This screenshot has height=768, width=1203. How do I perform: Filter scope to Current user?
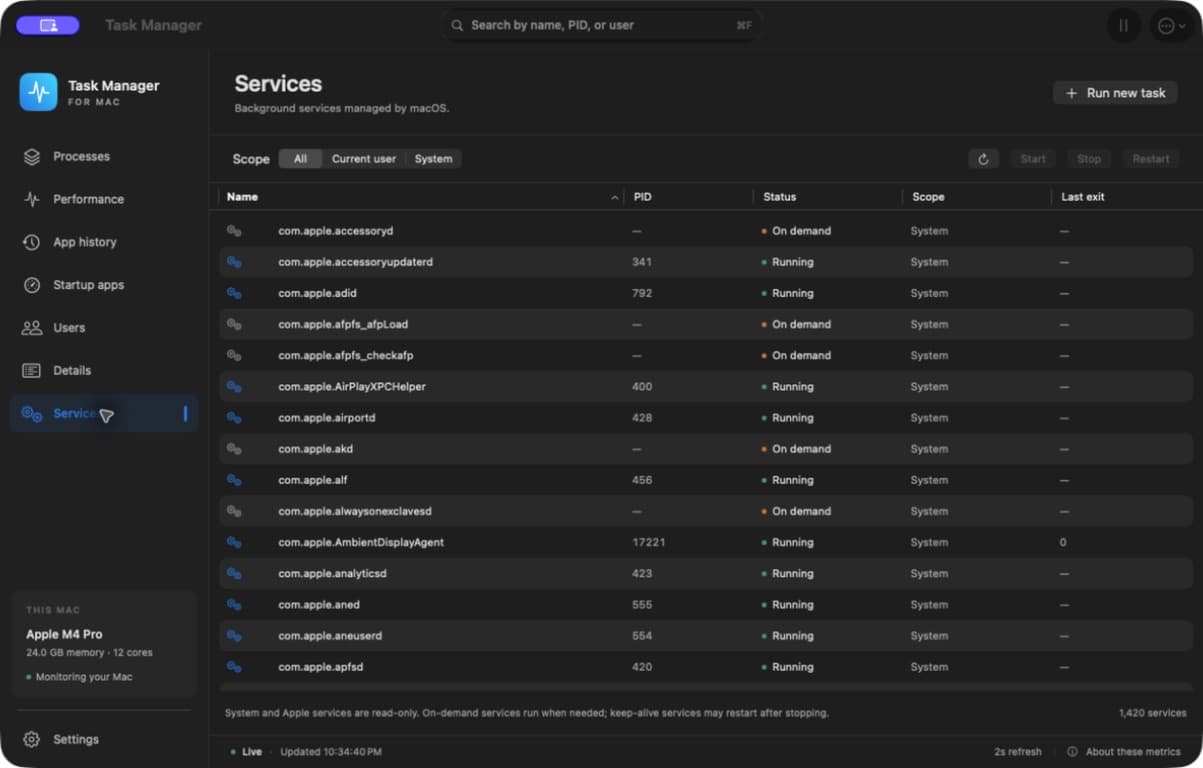tap(364, 159)
